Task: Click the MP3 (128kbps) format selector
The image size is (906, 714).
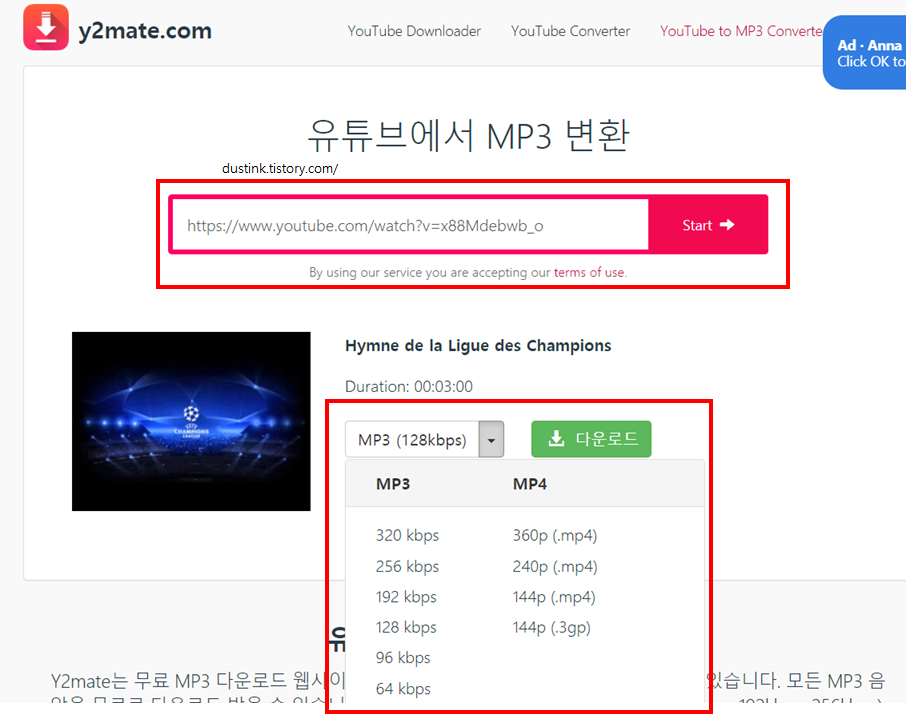Action: point(412,440)
